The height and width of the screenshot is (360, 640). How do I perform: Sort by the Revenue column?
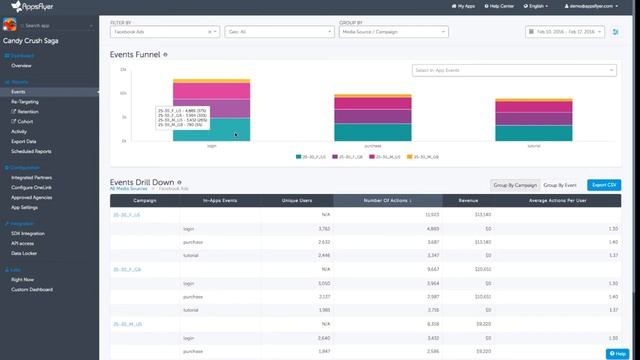(468, 200)
